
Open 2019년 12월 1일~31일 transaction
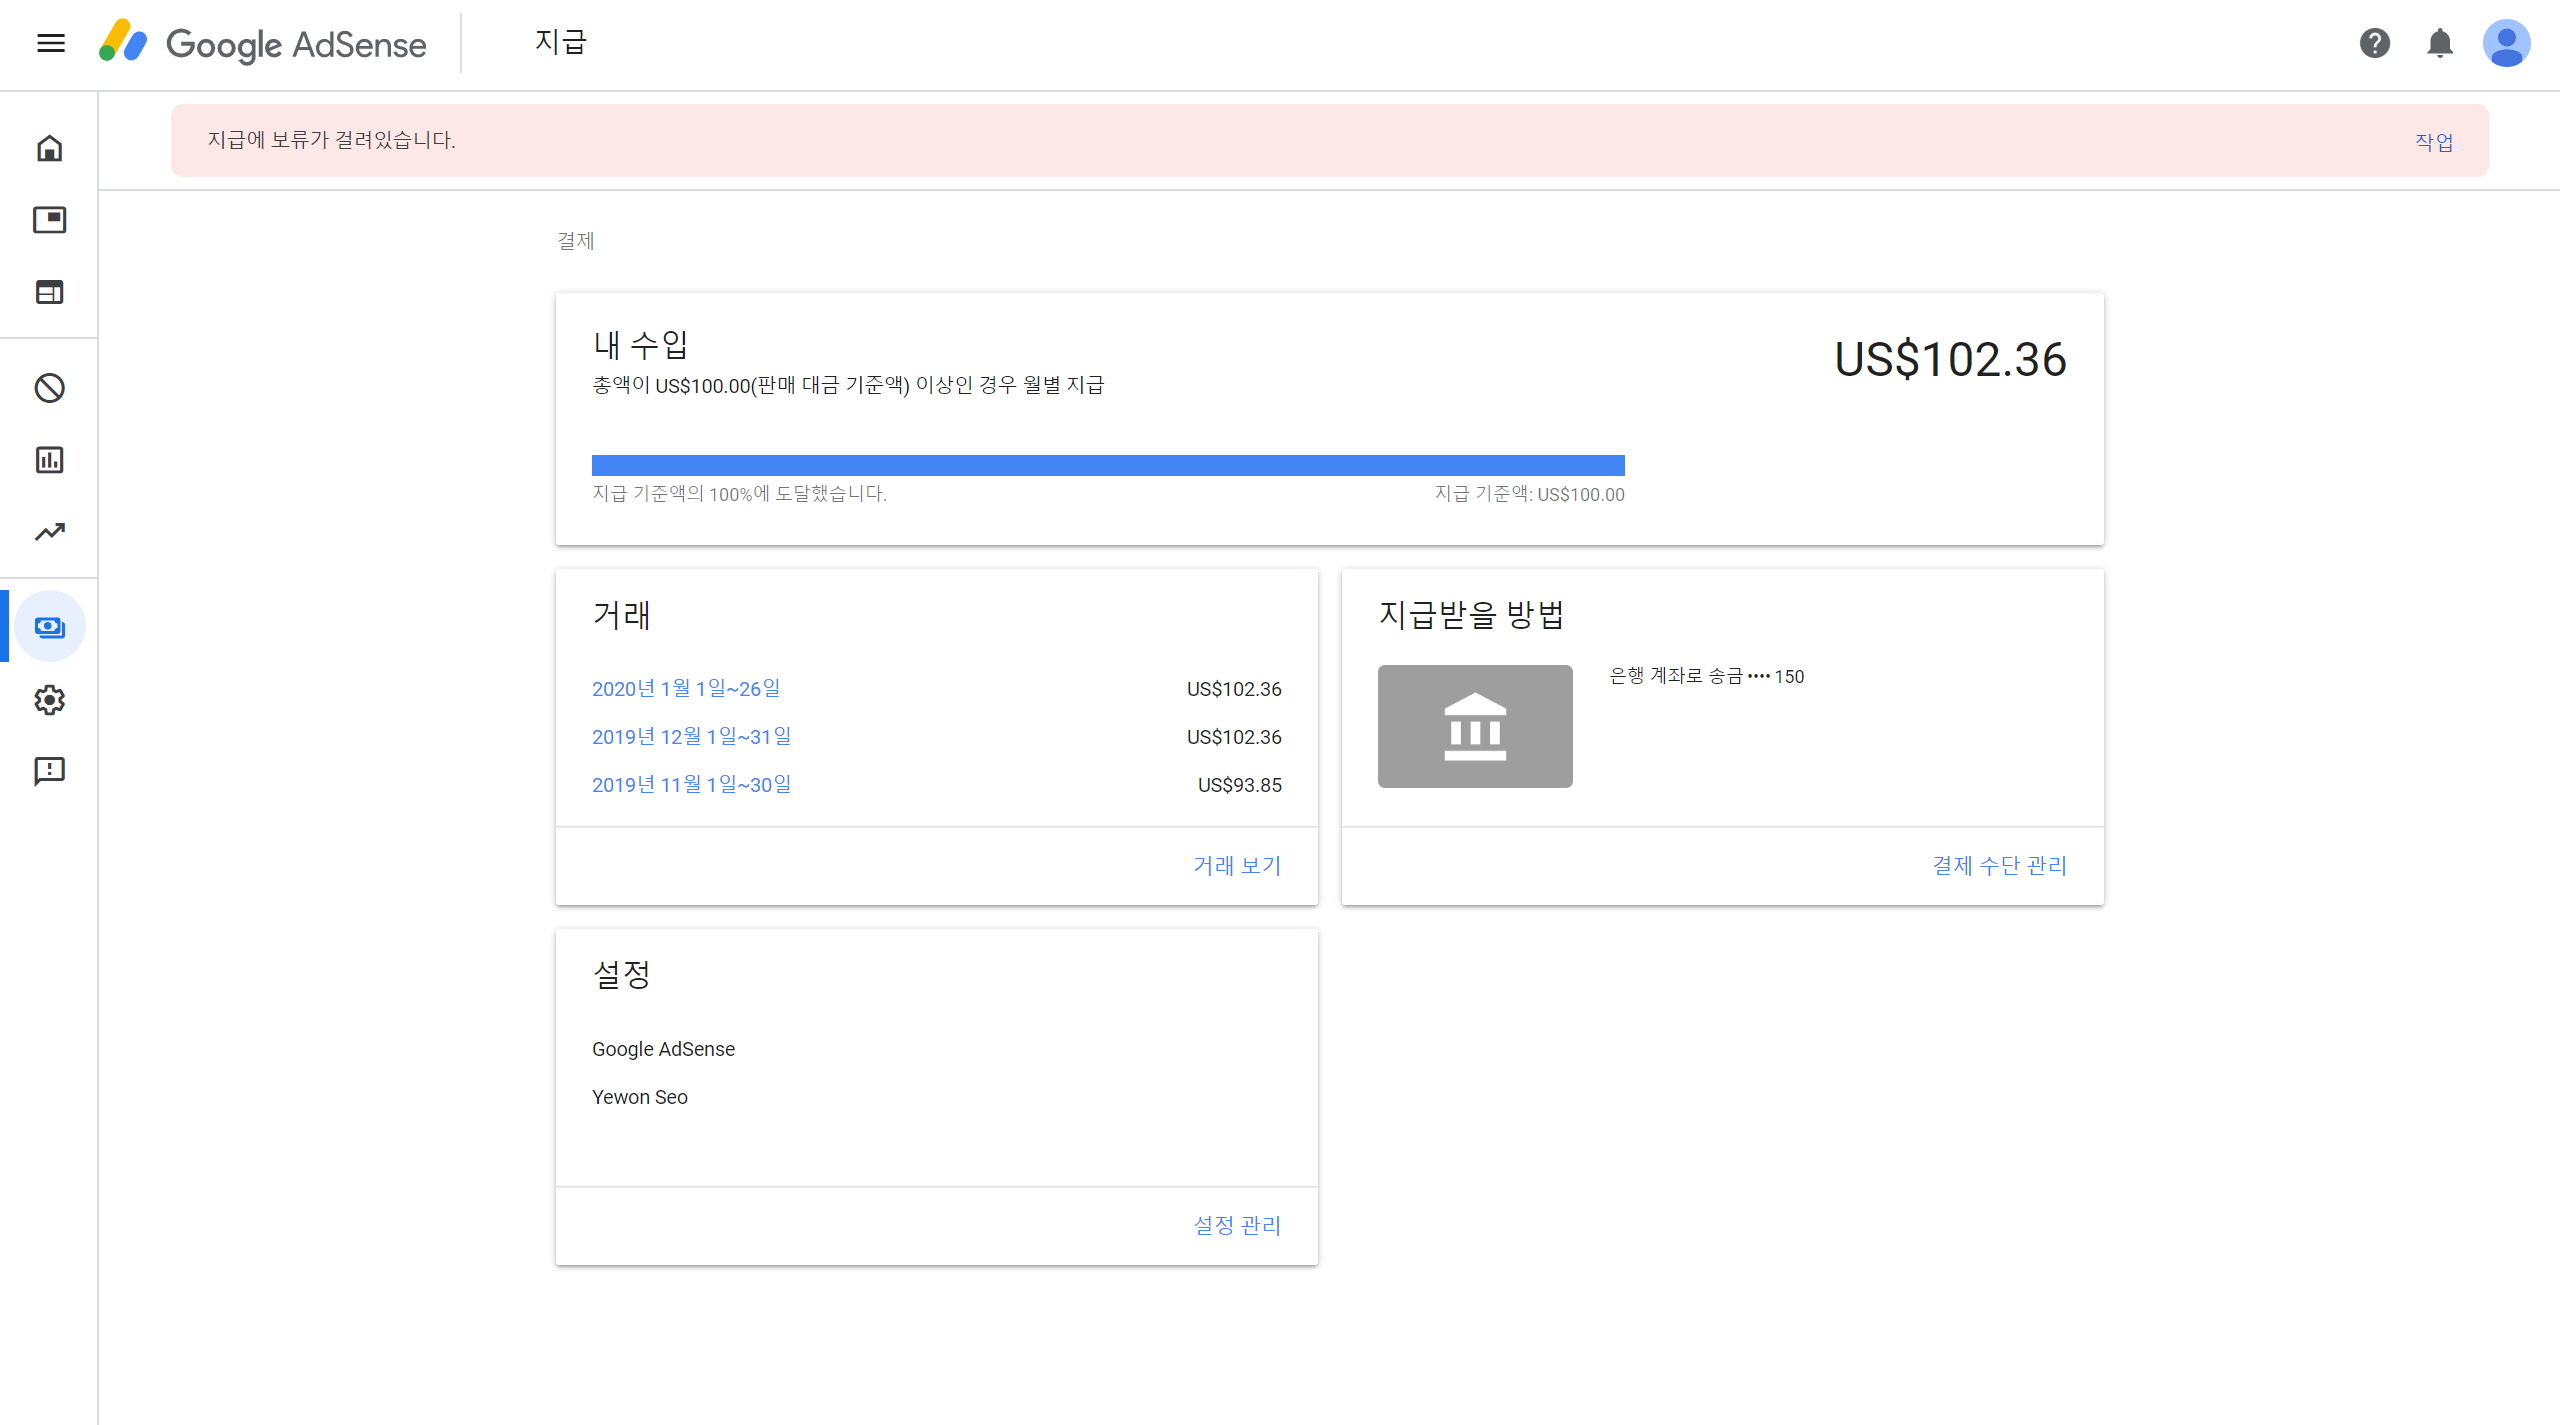691,736
